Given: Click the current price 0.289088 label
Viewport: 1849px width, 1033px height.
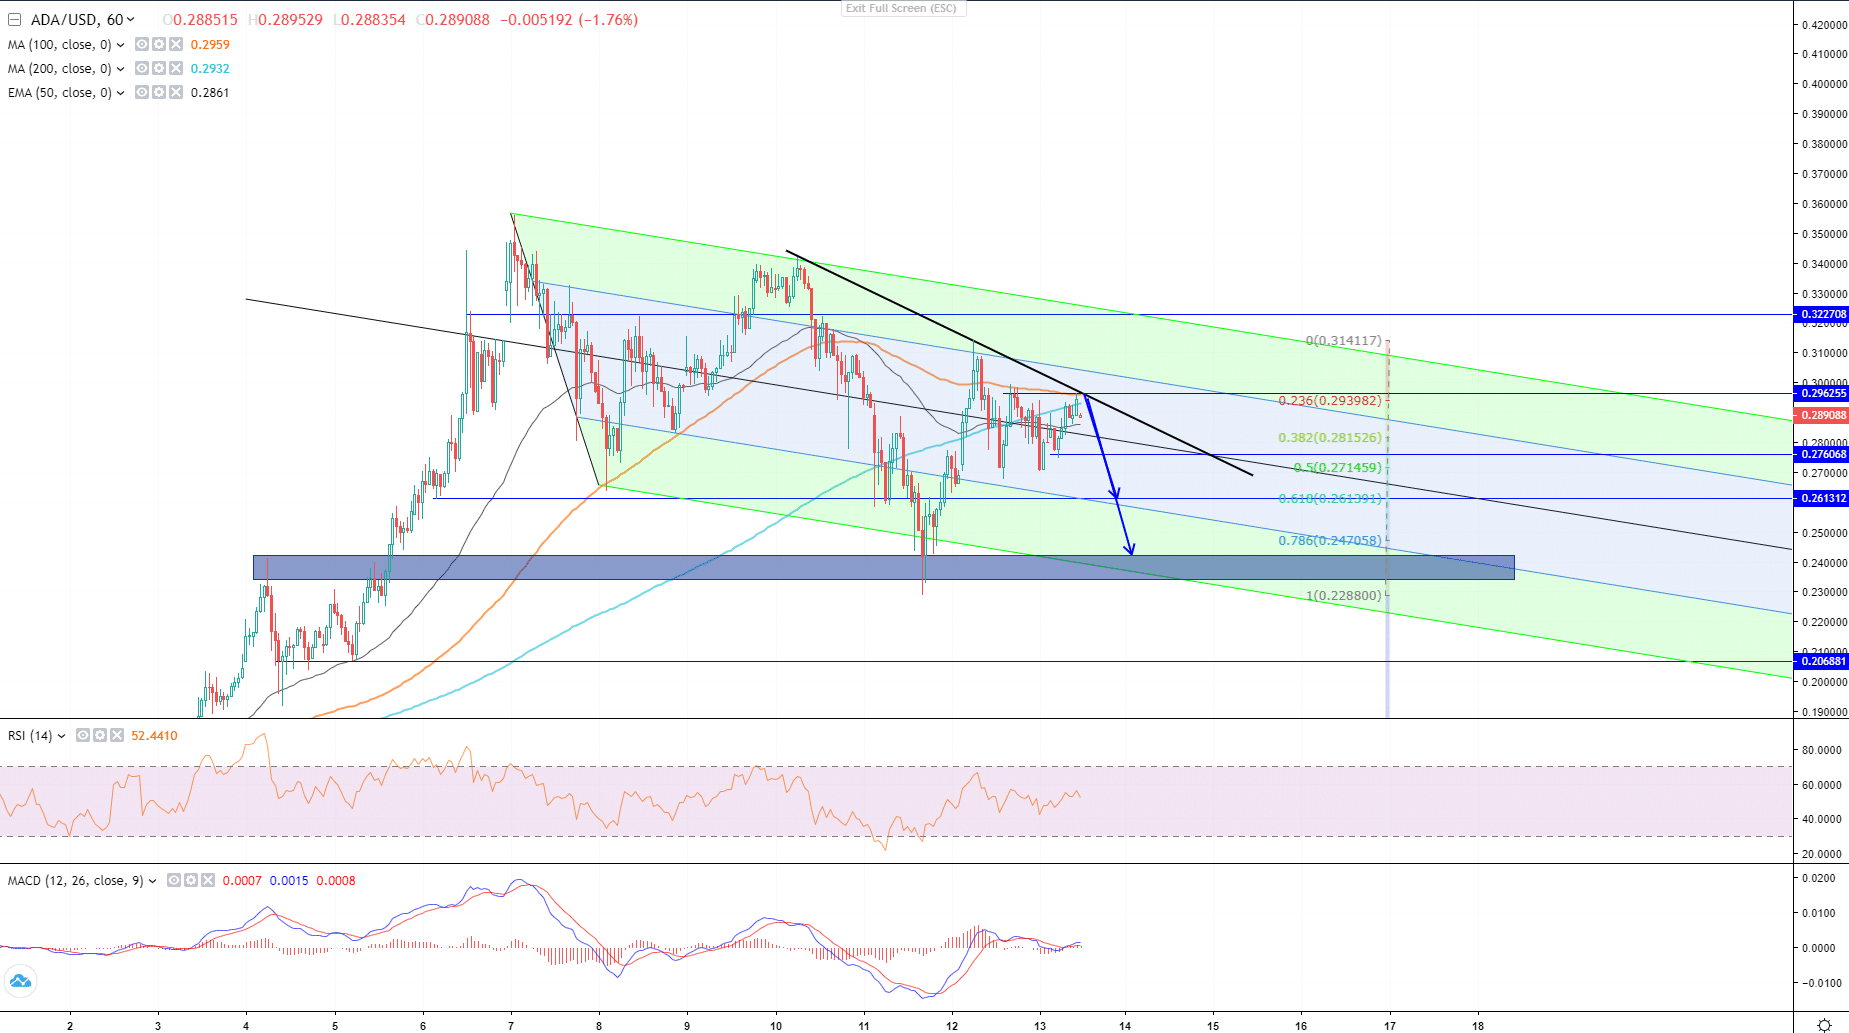Looking at the screenshot, I should (1823, 416).
